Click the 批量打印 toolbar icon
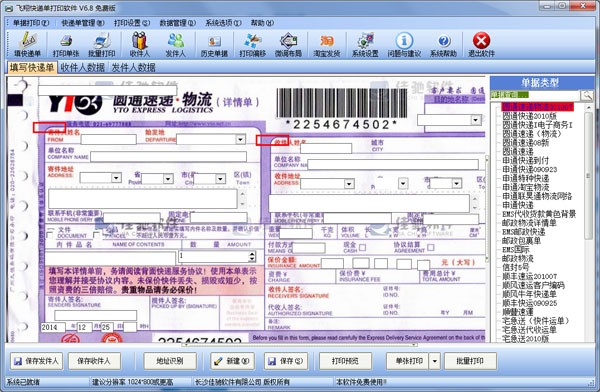The width and height of the screenshot is (600, 392). 102,44
